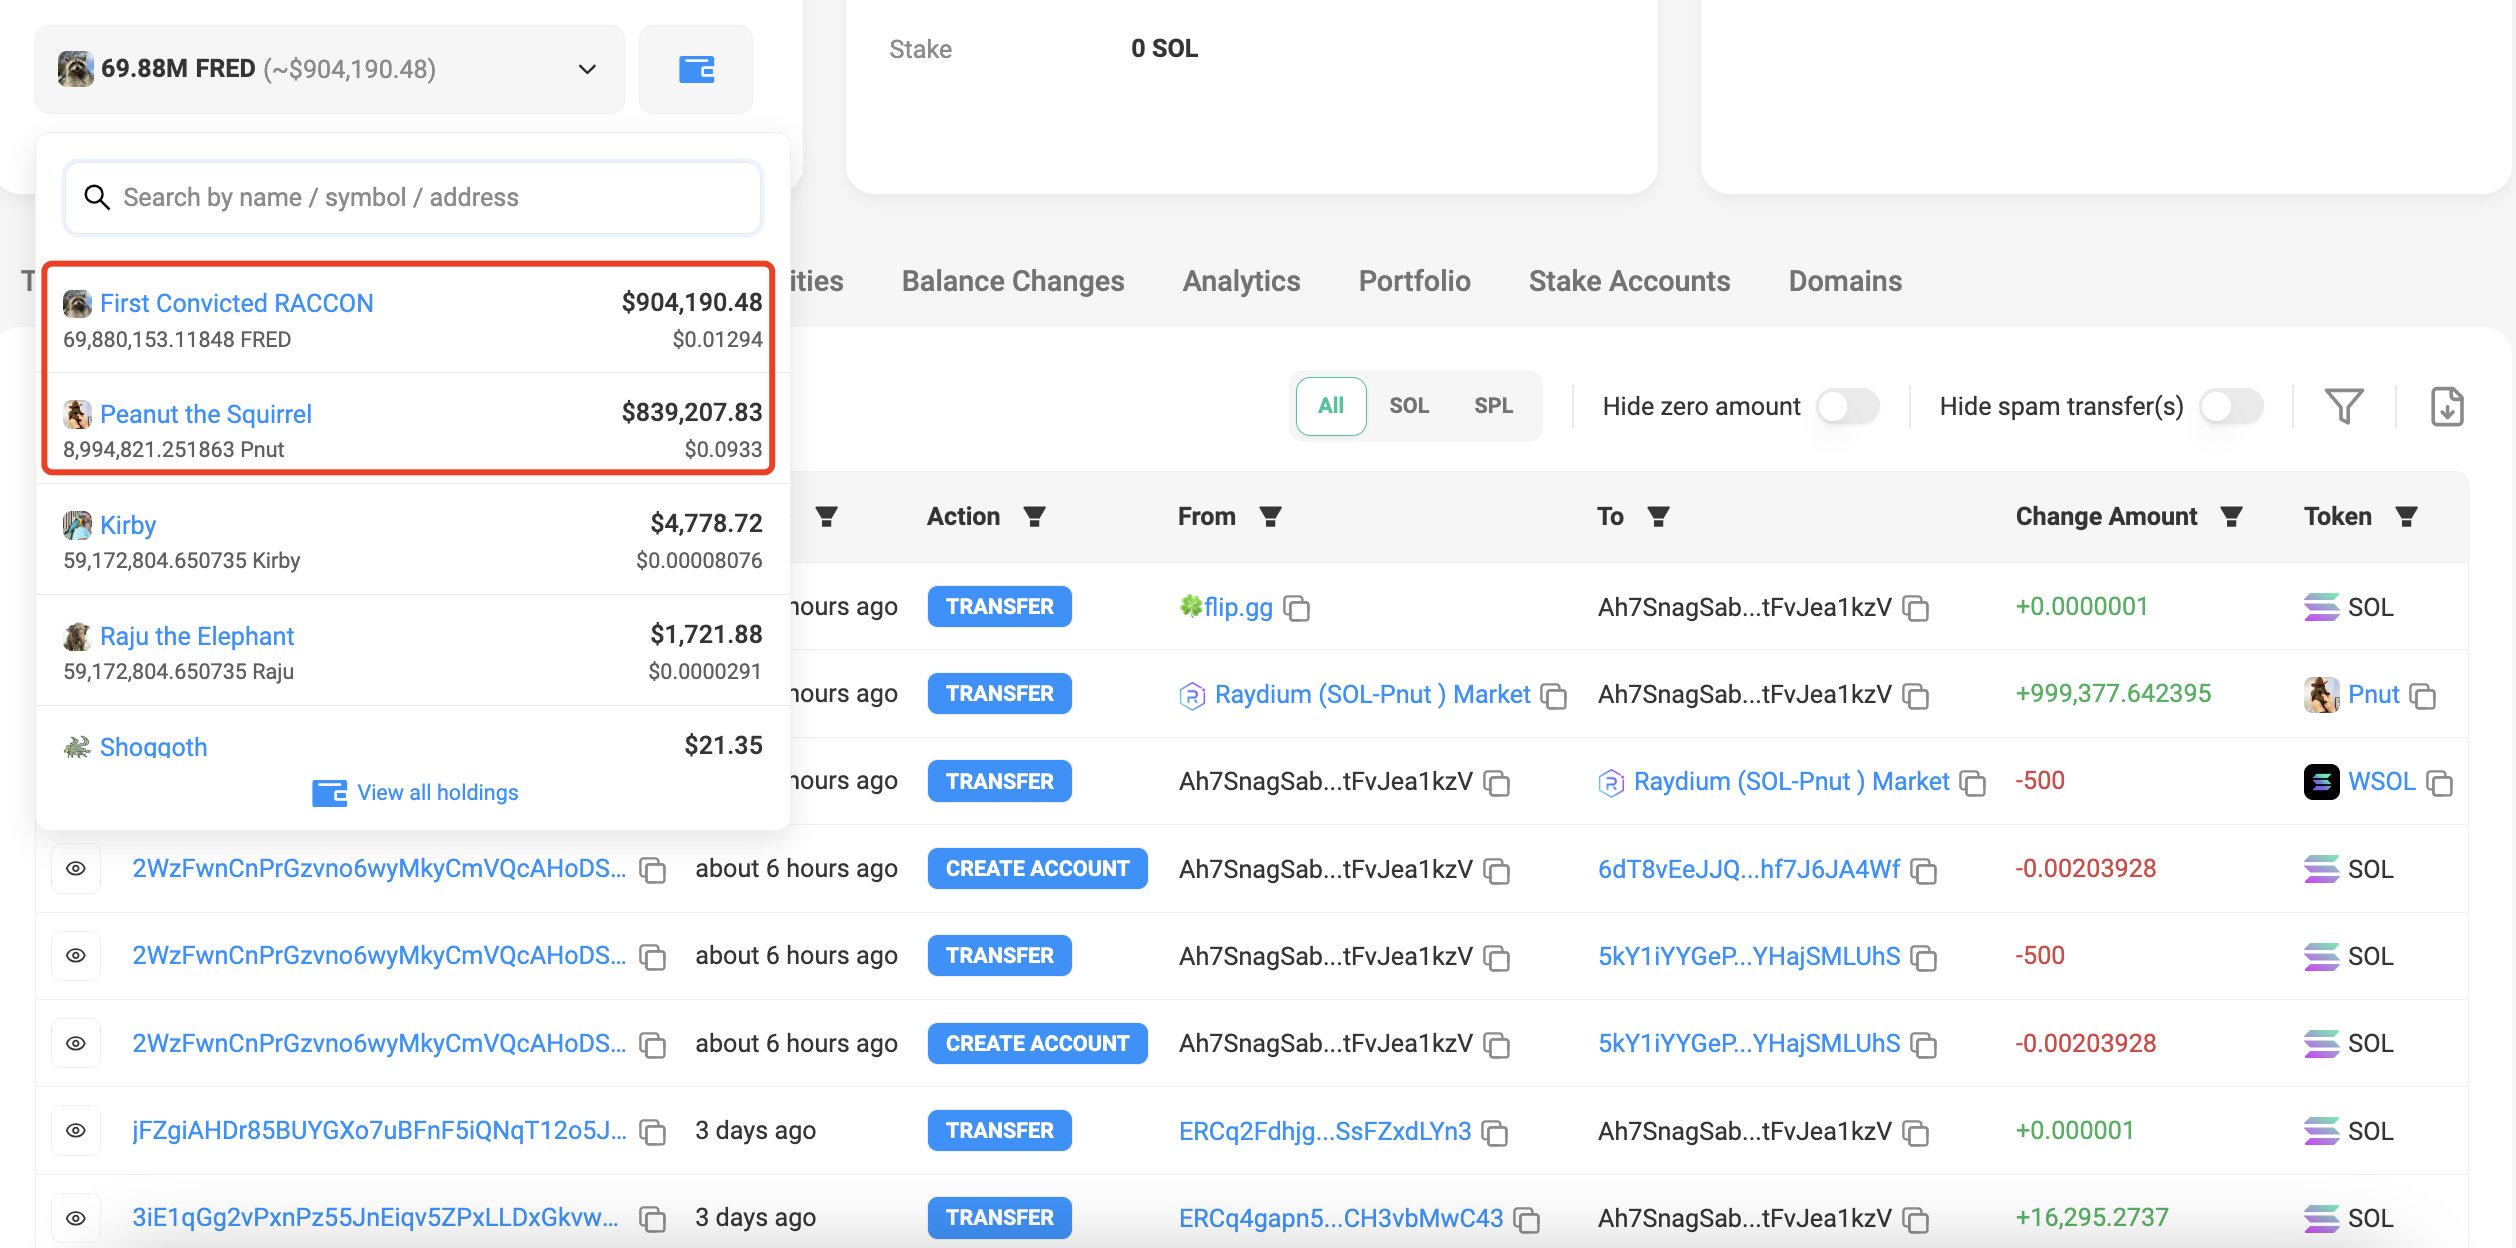Select the SPL filter option
Viewport: 2516px width, 1248px height.
click(1493, 406)
